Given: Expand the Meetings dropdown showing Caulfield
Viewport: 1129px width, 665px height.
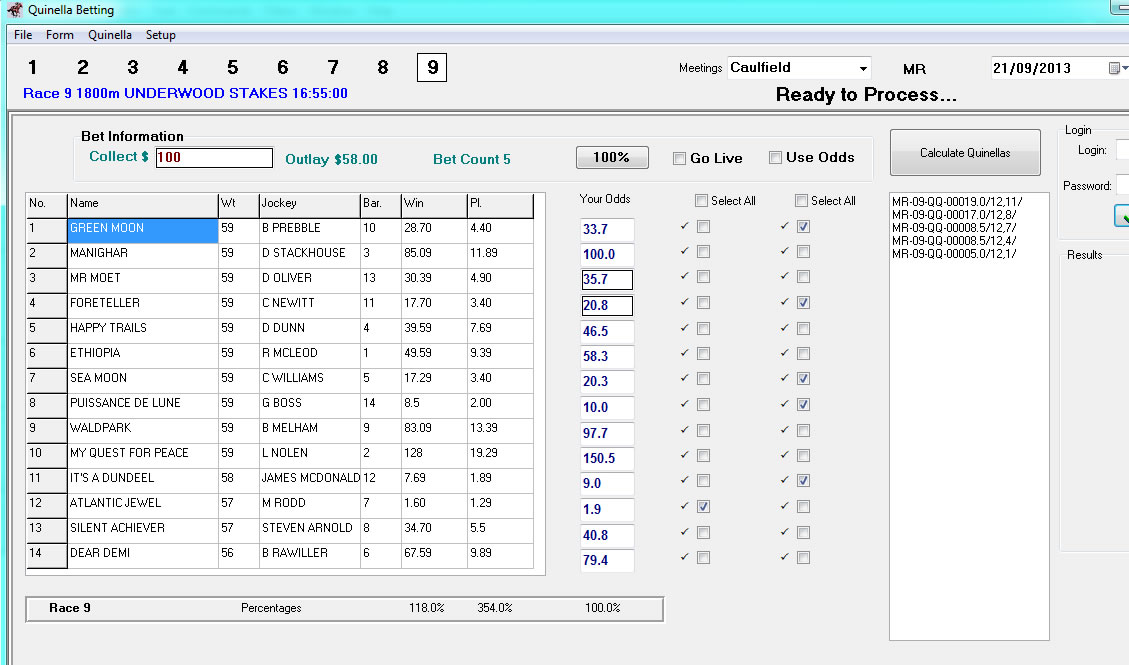Looking at the screenshot, I should tap(863, 68).
